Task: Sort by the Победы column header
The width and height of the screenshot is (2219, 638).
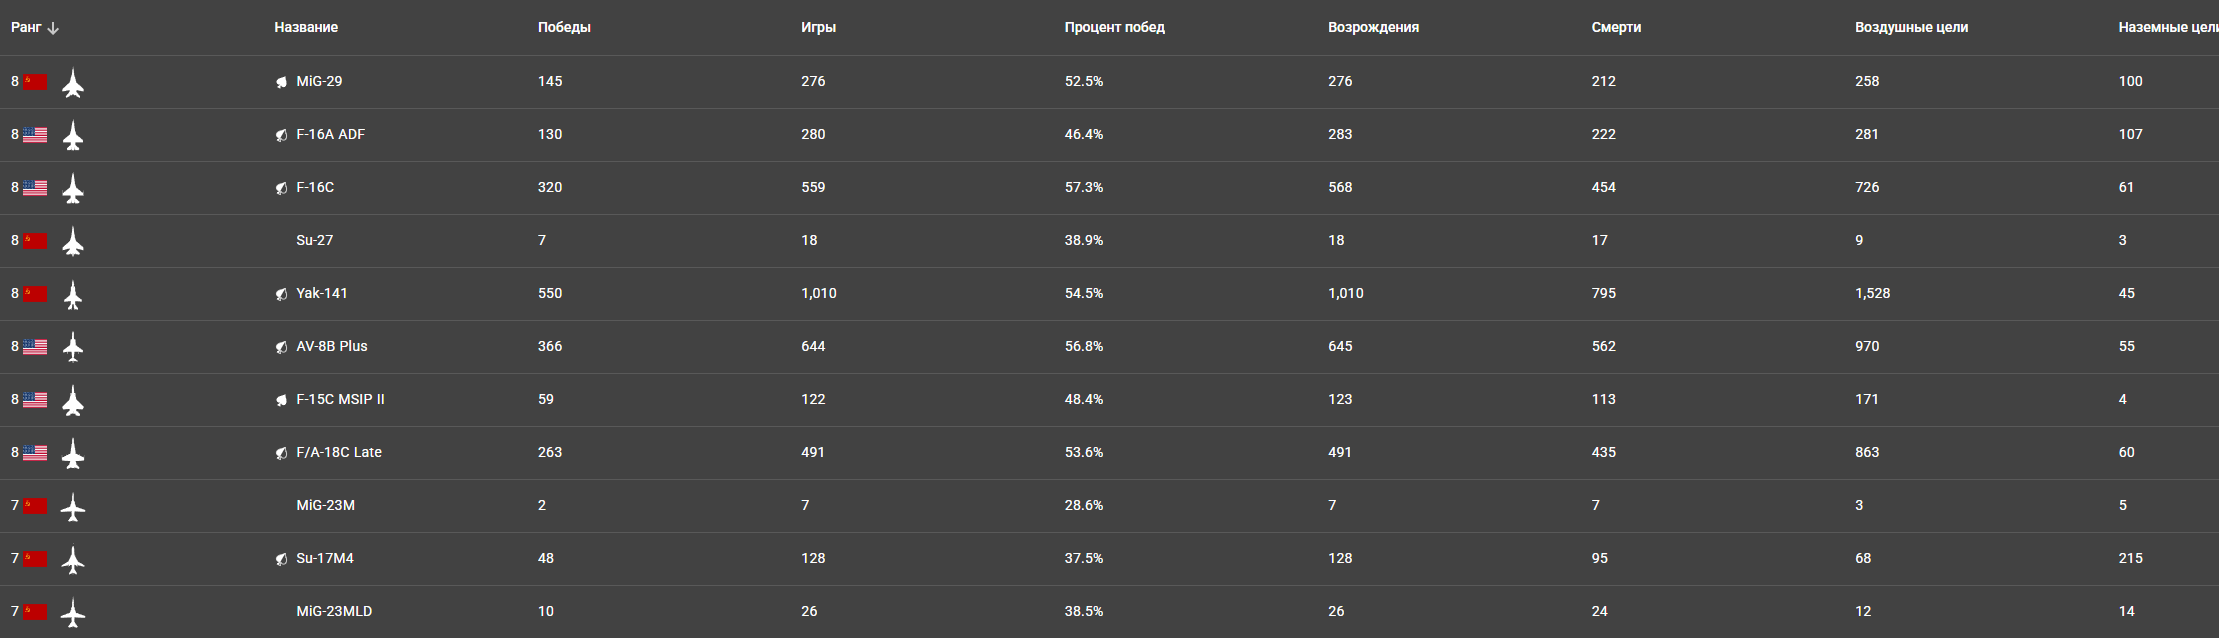Action: coord(564,28)
